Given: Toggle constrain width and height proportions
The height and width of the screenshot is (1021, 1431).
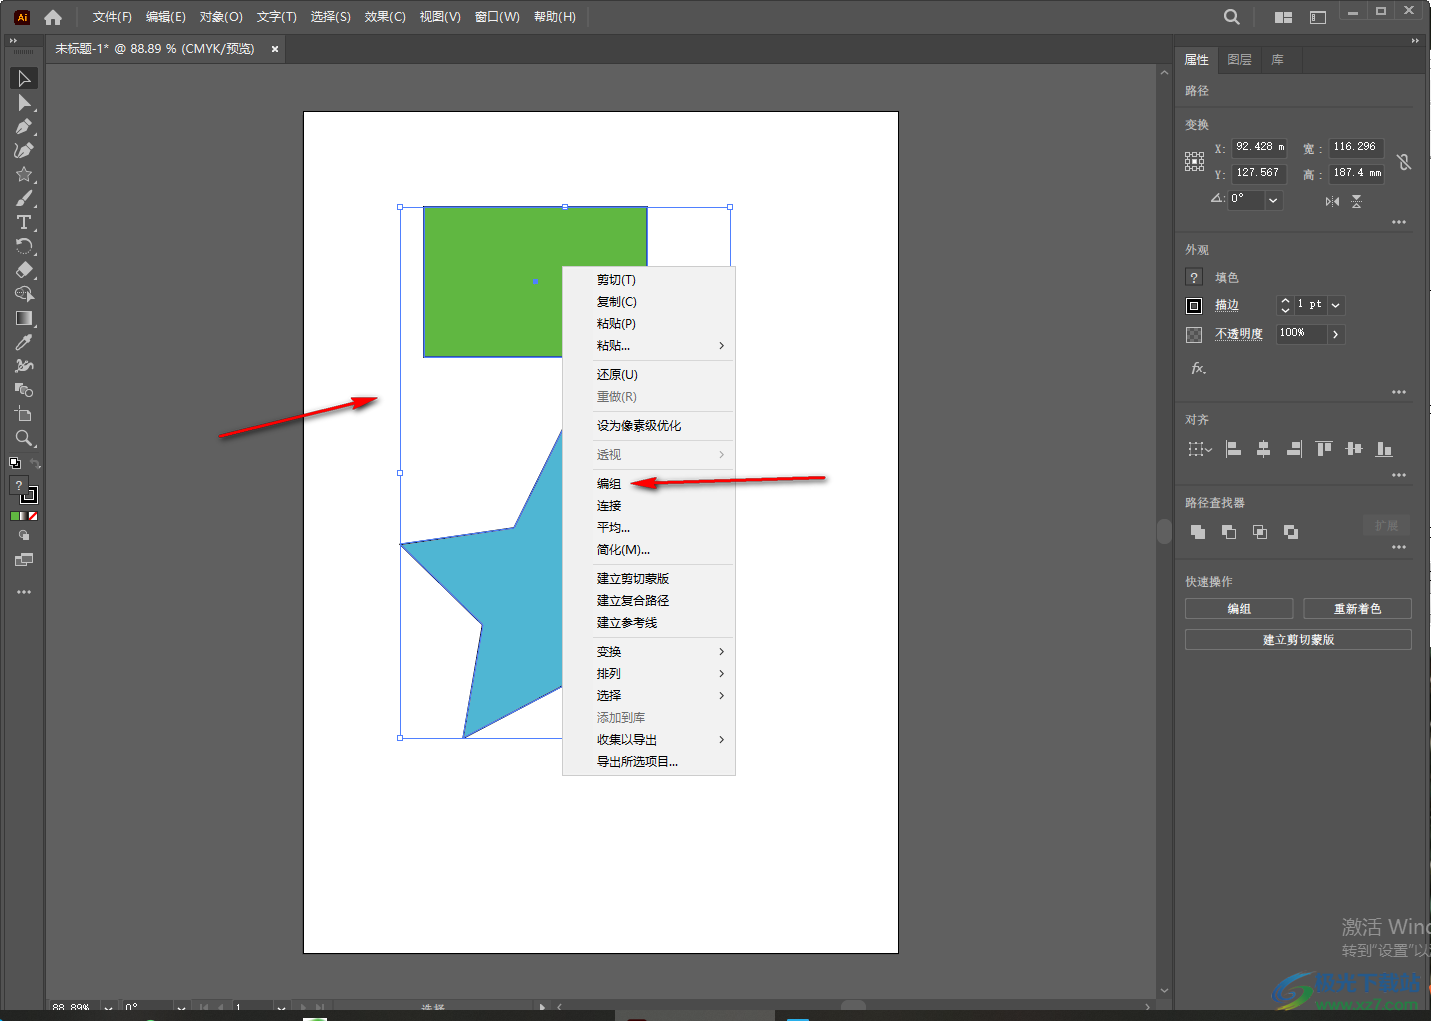Looking at the screenshot, I should tap(1404, 161).
